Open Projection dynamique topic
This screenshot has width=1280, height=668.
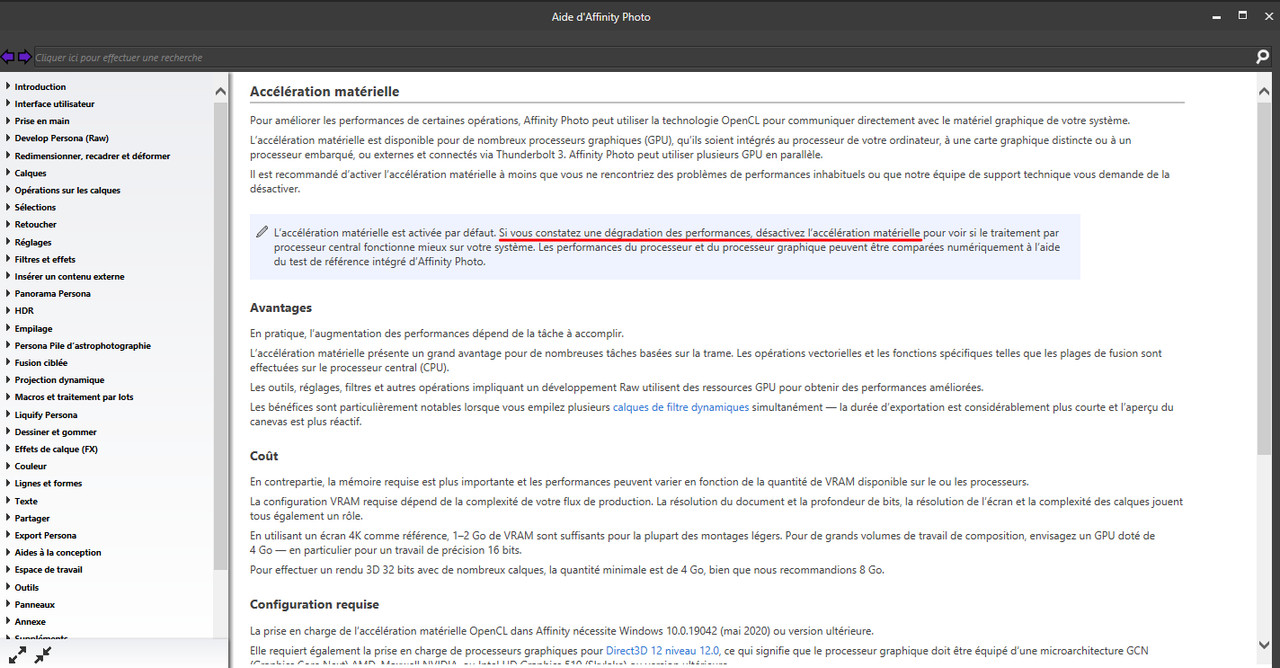click(59, 380)
